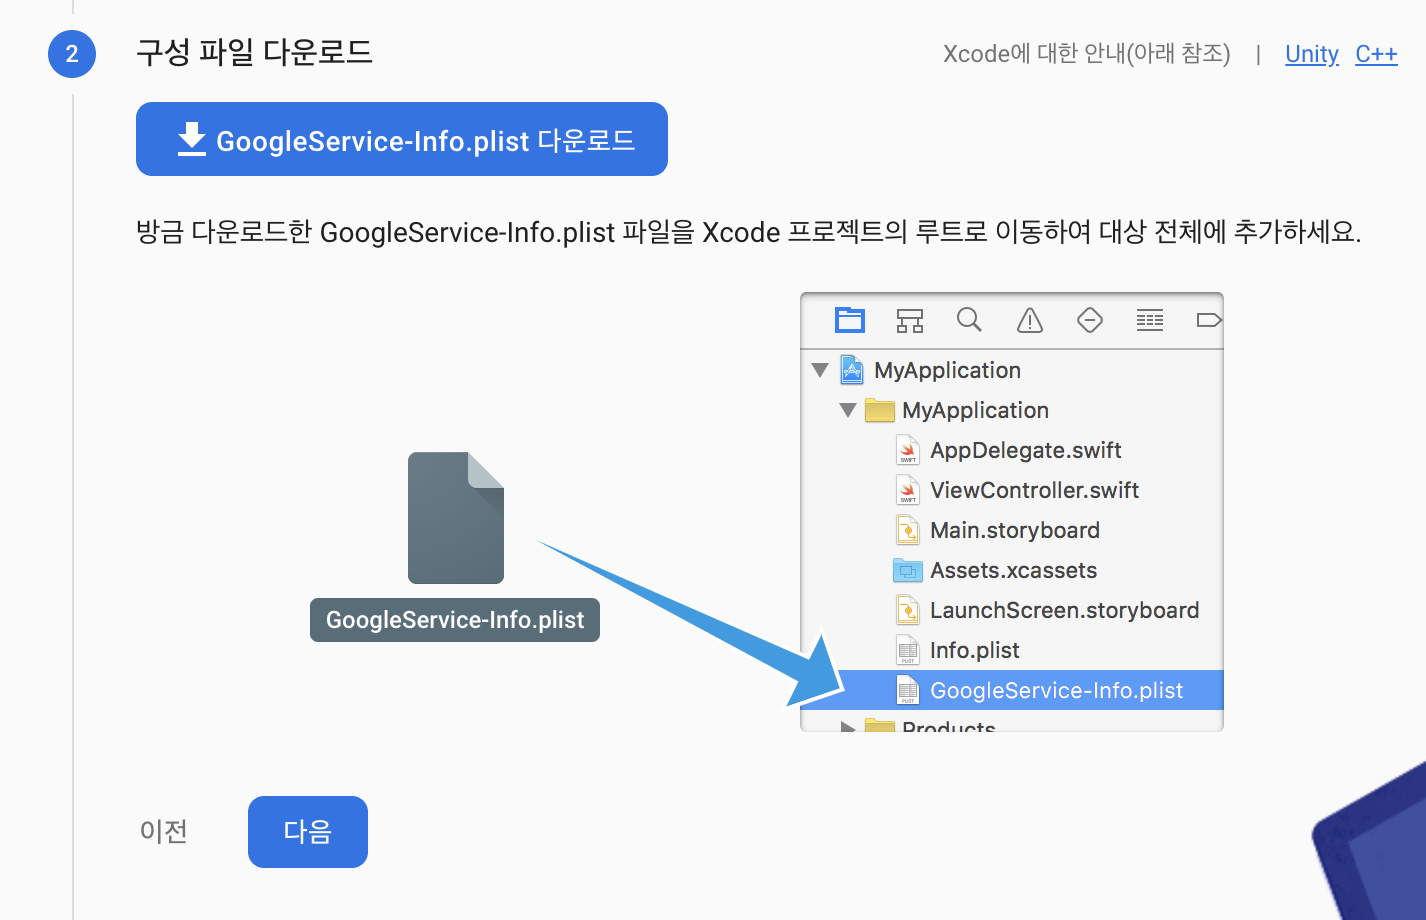Select the MyApplication yellow folder row
The height and width of the screenshot is (920, 1426).
1012,410
